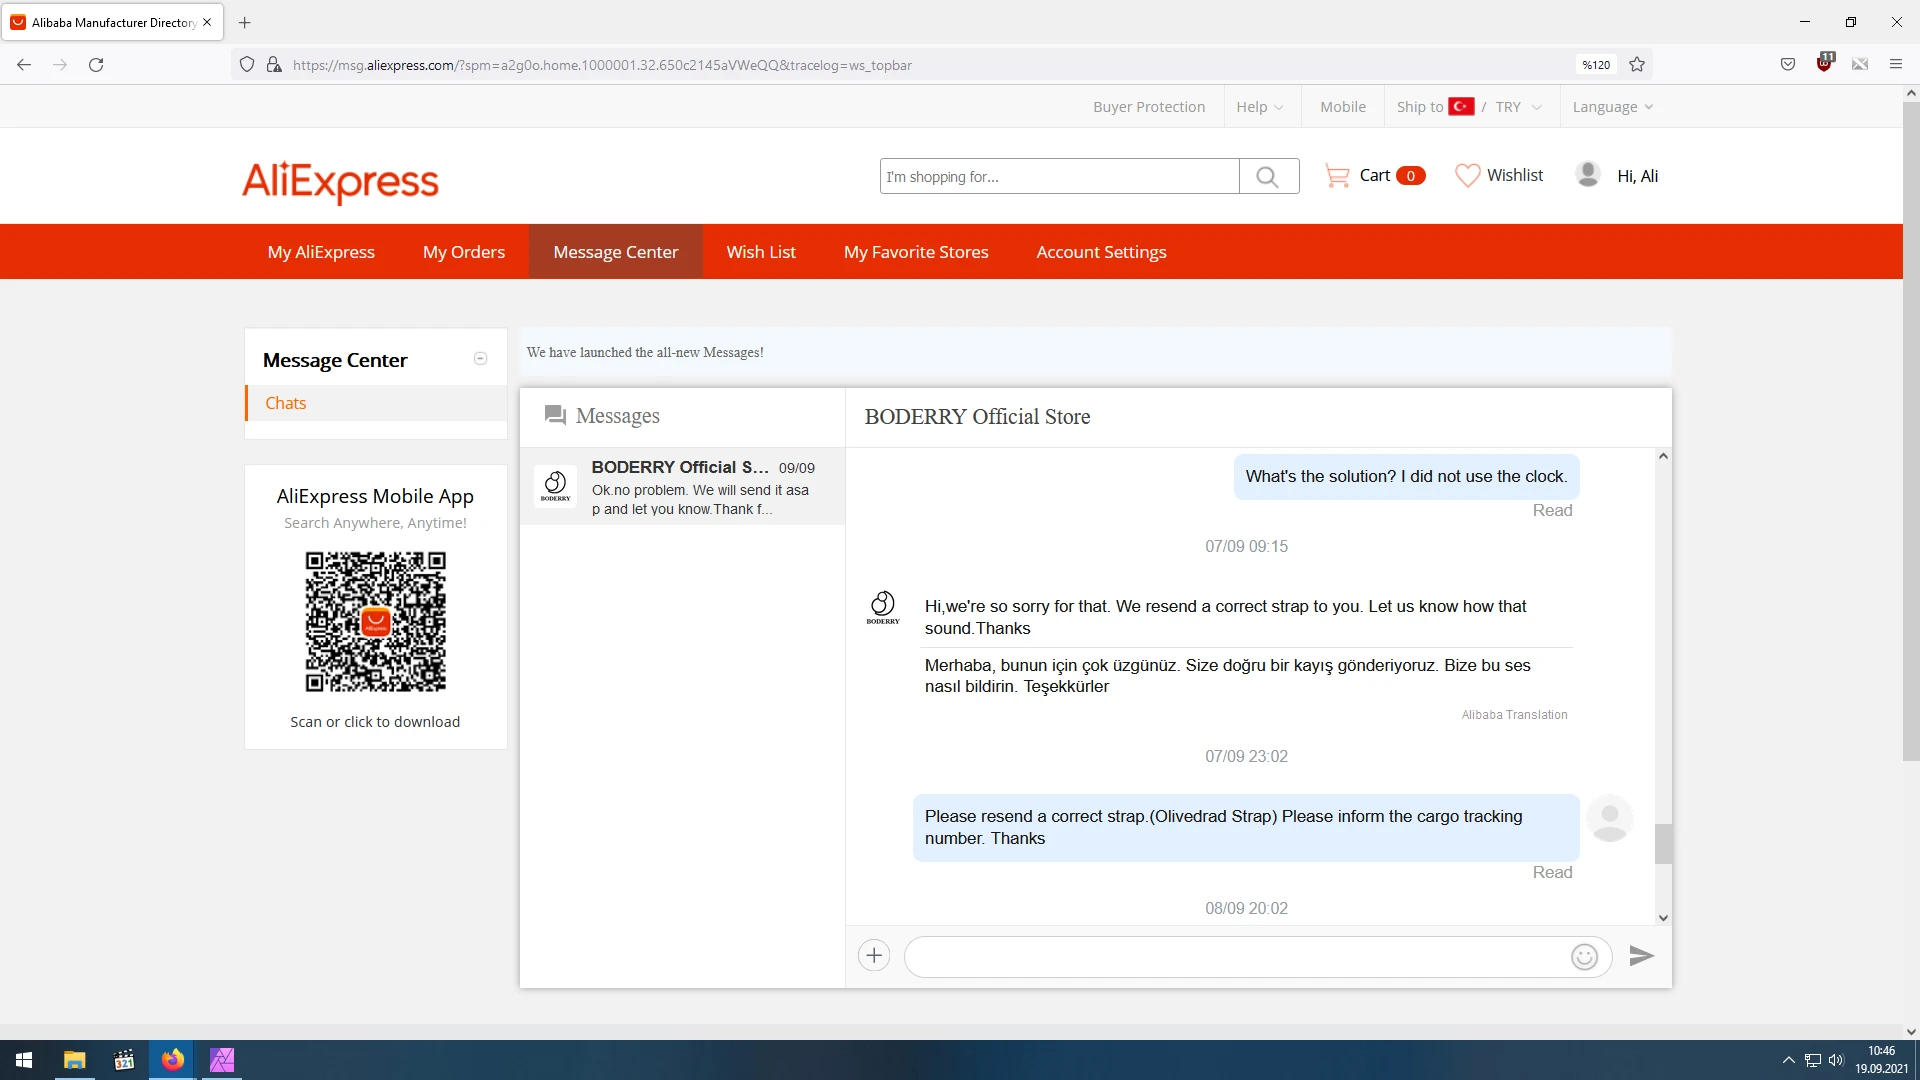Click the Buyer Protection link
This screenshot has width=1920, height=1080.
coord(1149,107)
